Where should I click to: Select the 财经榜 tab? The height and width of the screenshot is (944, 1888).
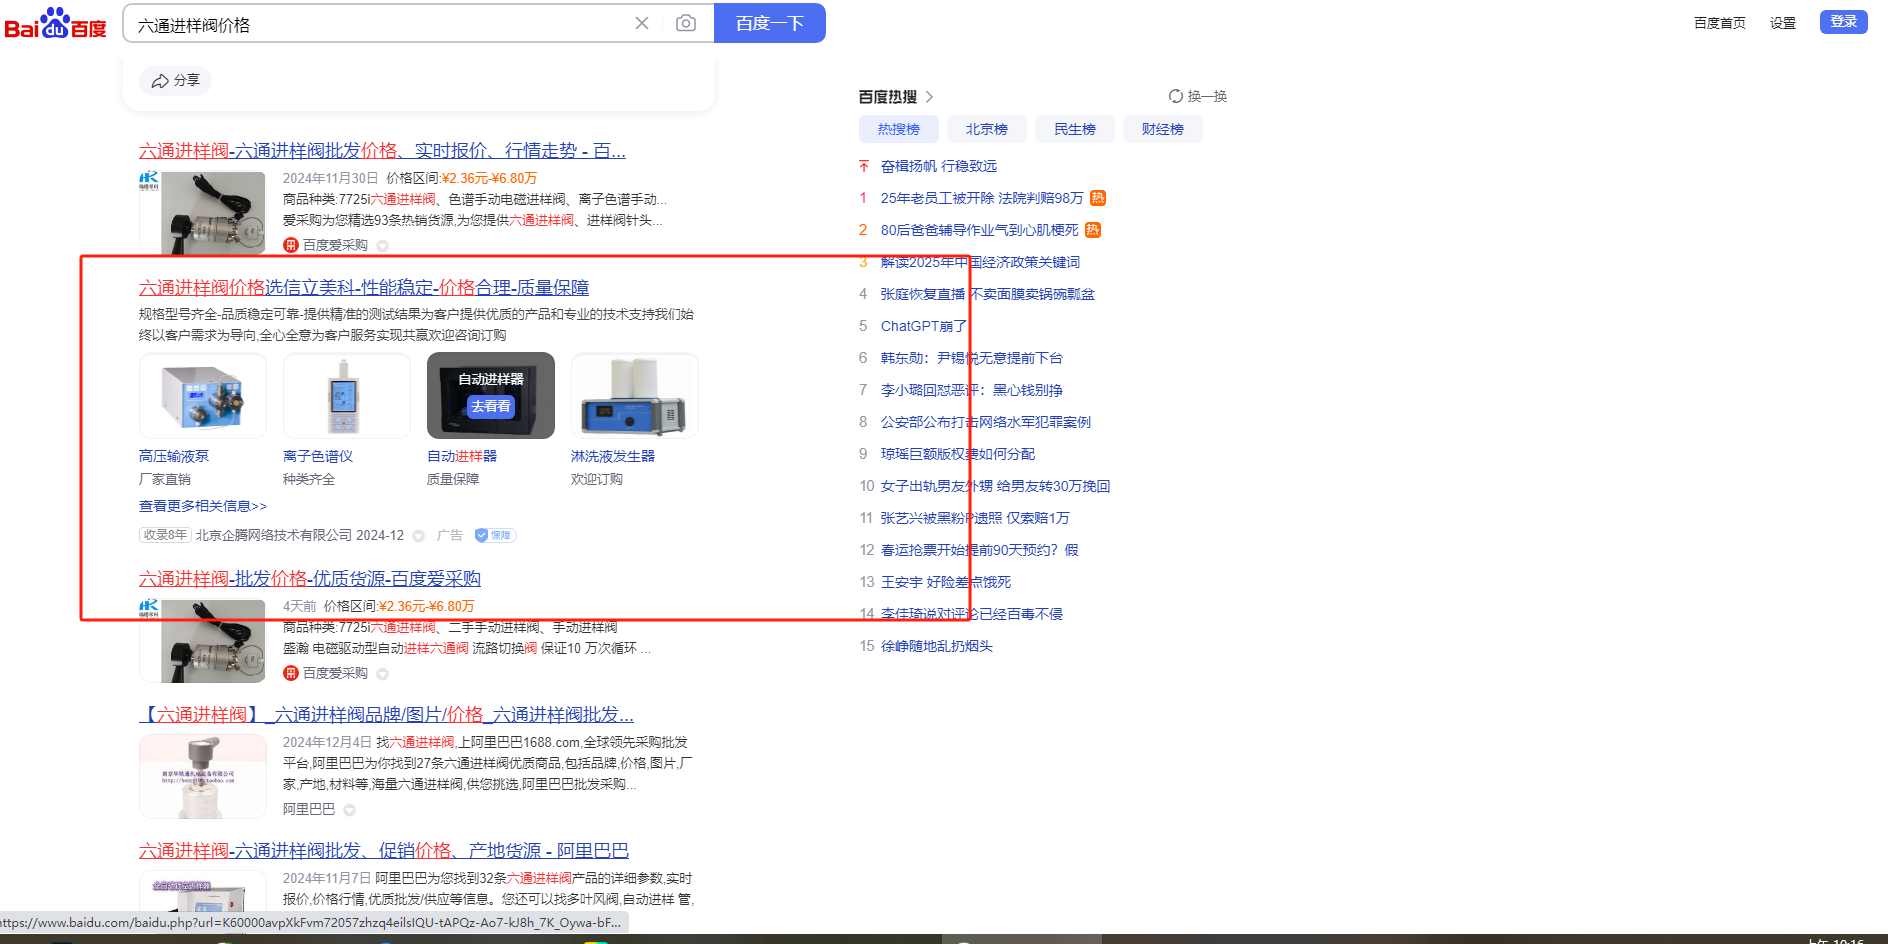tap(1162, 129)
